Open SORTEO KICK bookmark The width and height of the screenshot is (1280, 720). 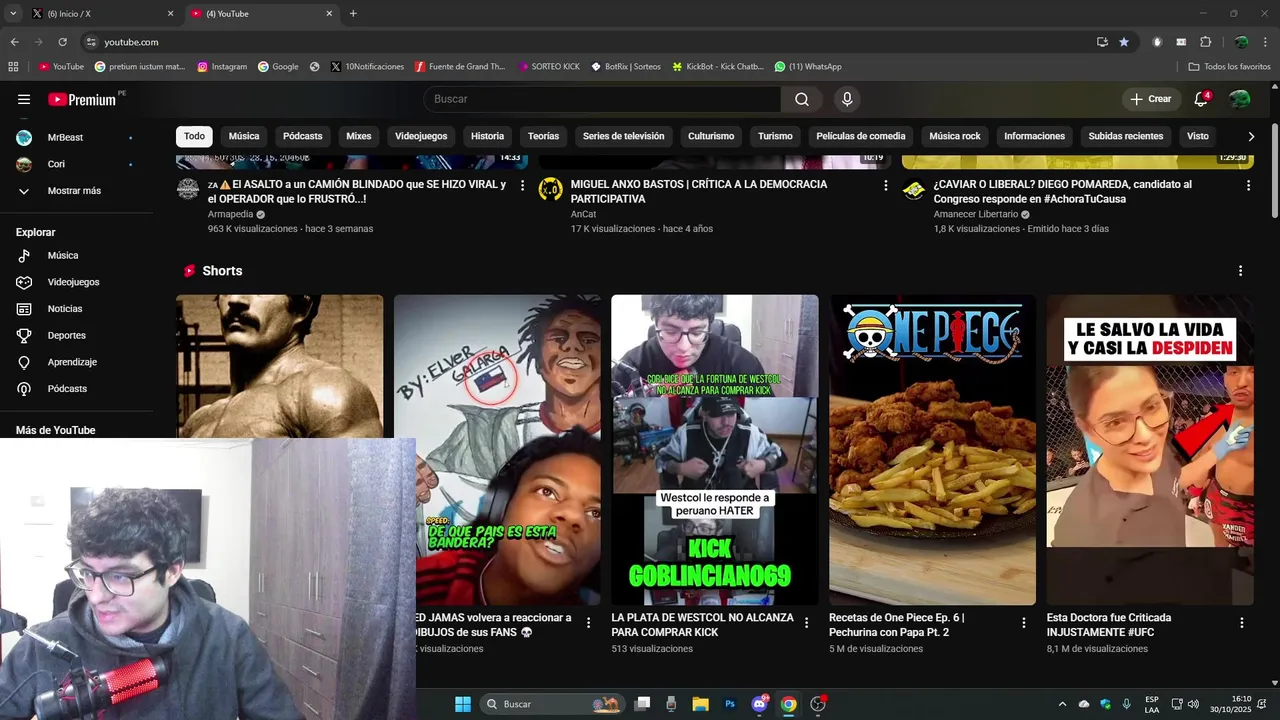coord(549,67)
